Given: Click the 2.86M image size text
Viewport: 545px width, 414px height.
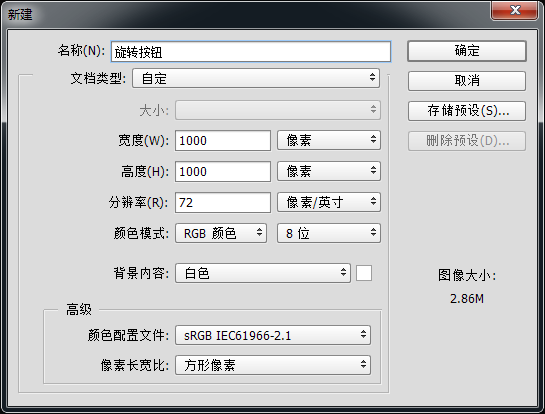Looking at the screenshot, I should 467,299.
